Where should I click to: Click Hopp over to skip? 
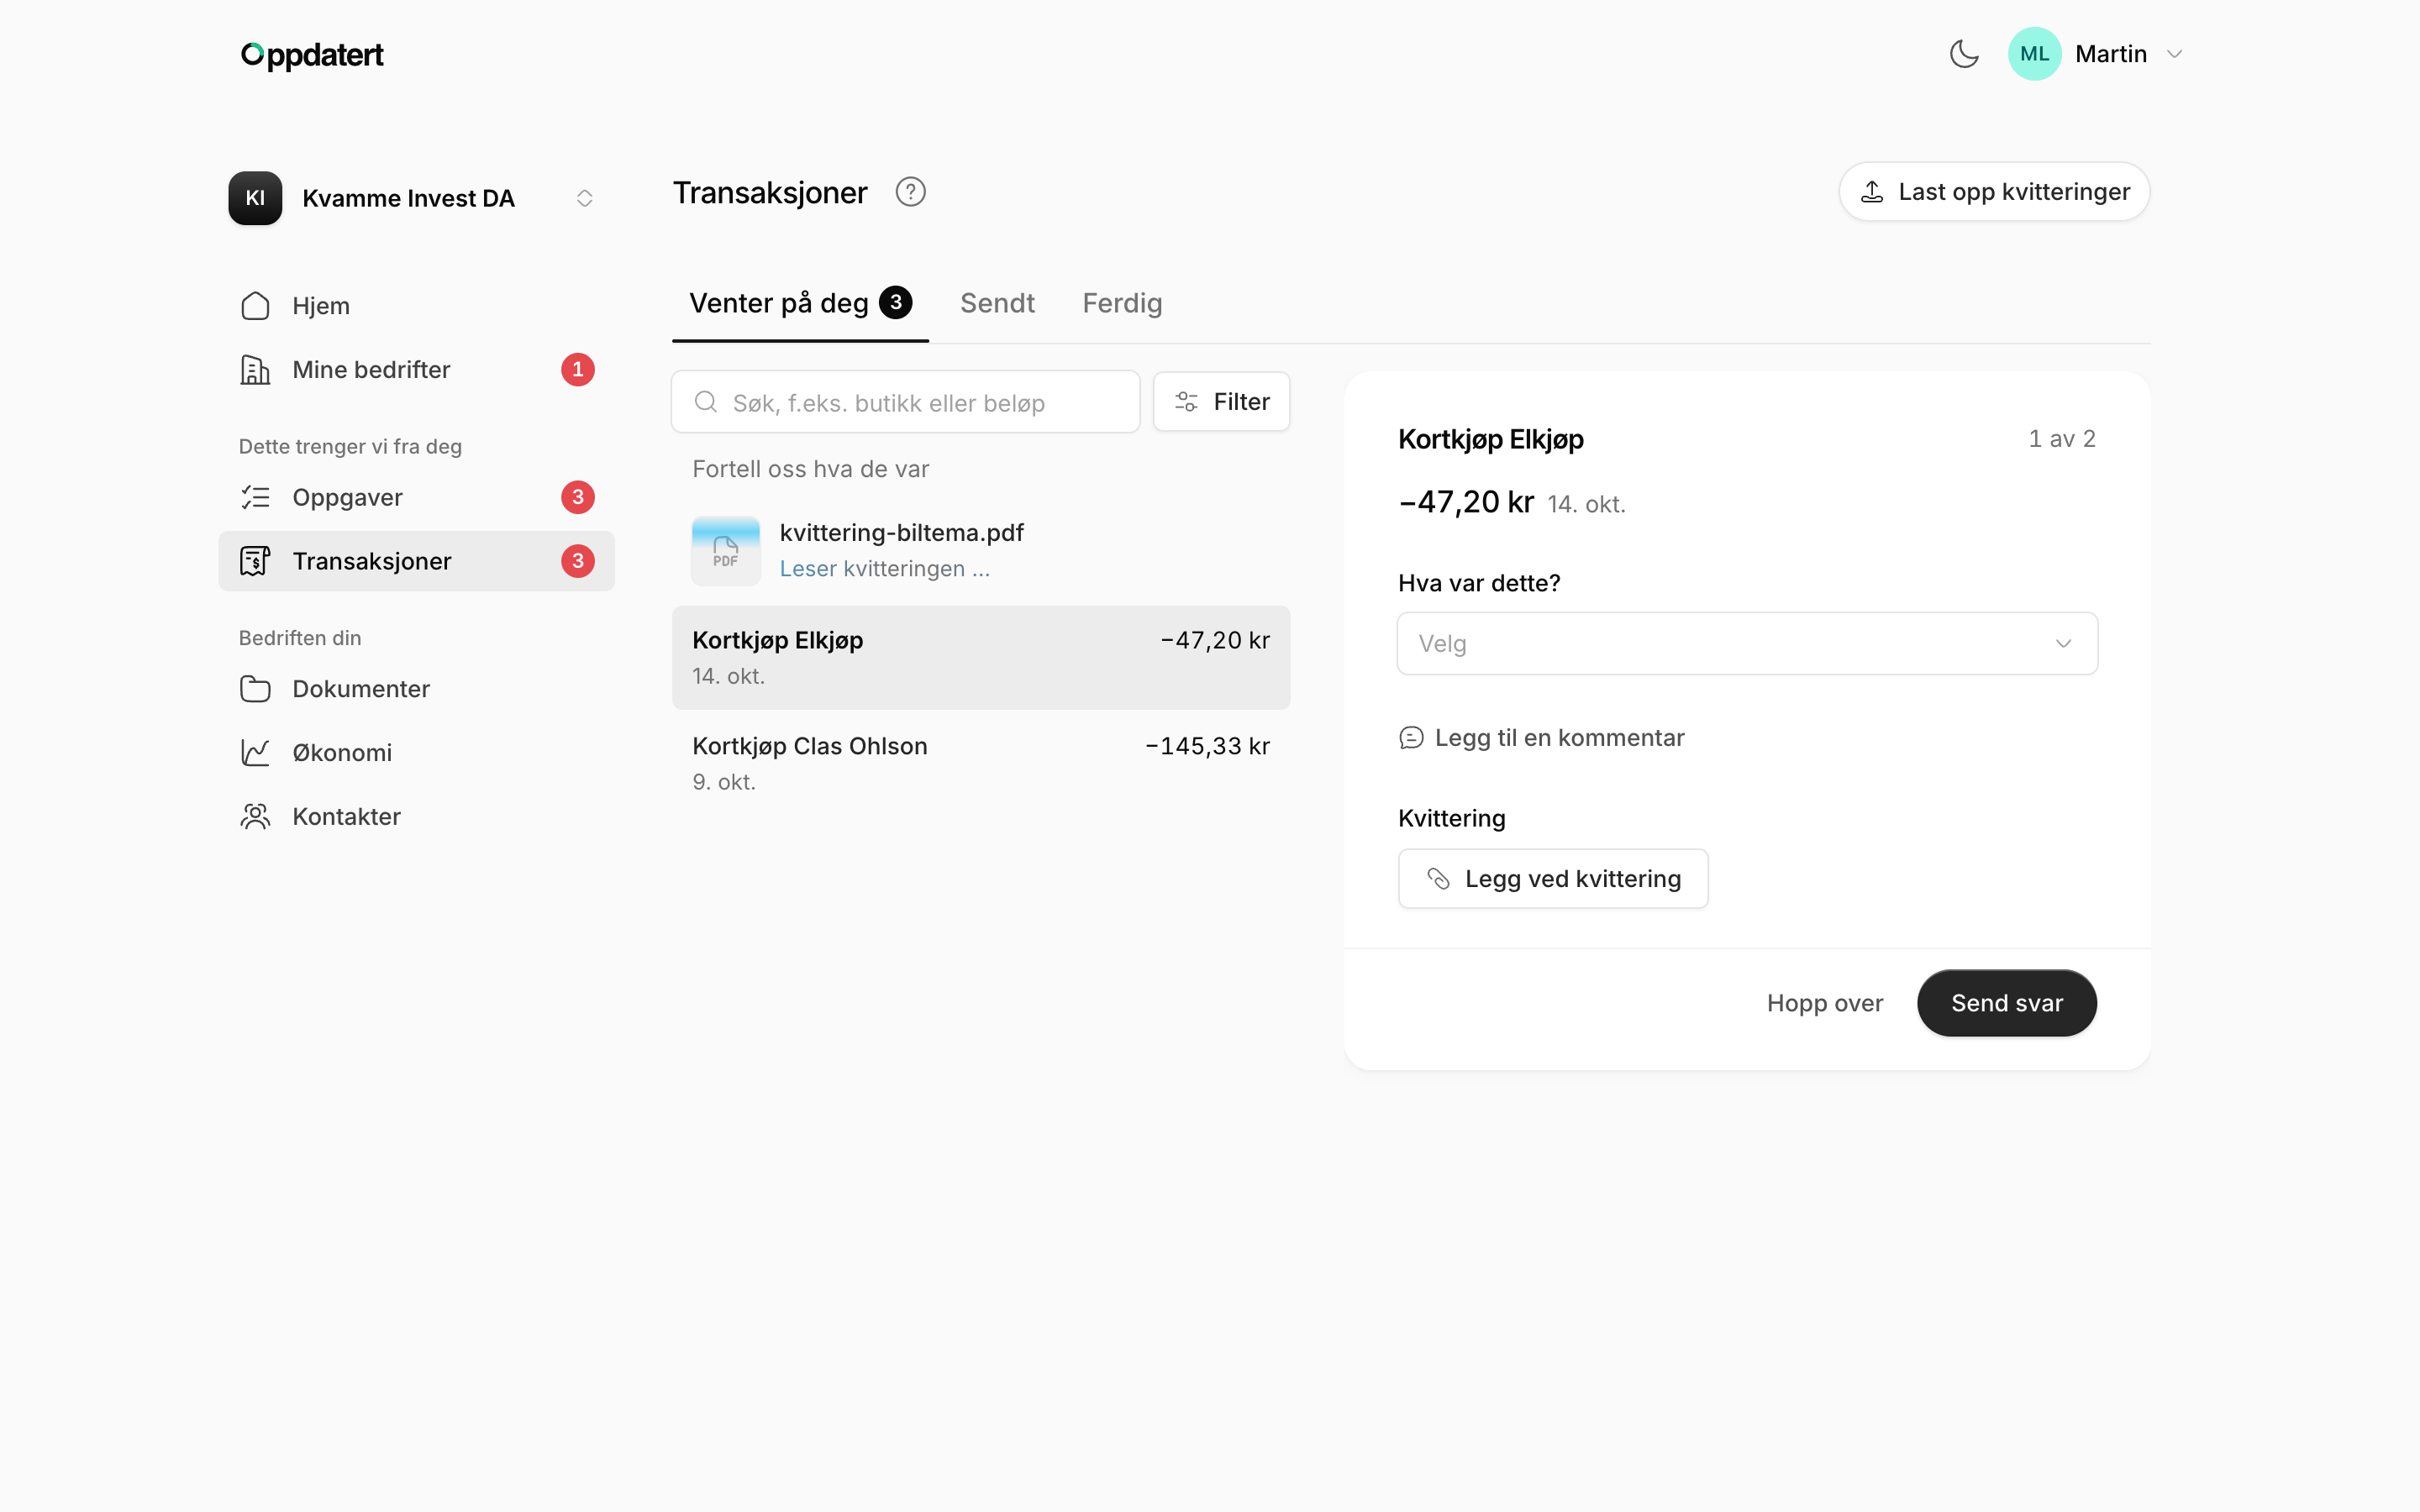[x=1824, y=1003]
